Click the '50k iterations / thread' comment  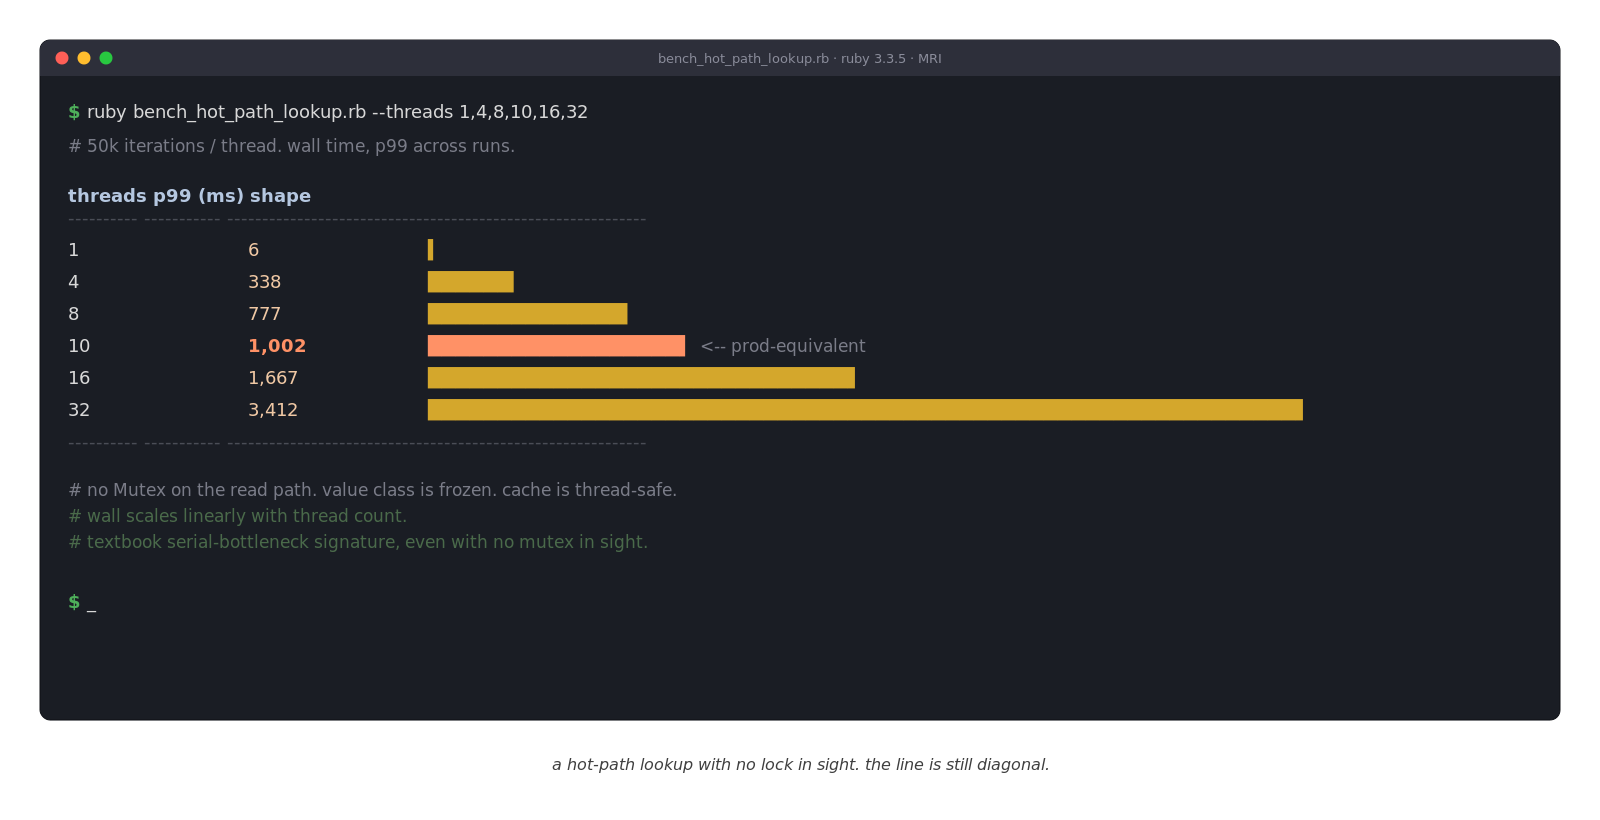coord(291,146)
